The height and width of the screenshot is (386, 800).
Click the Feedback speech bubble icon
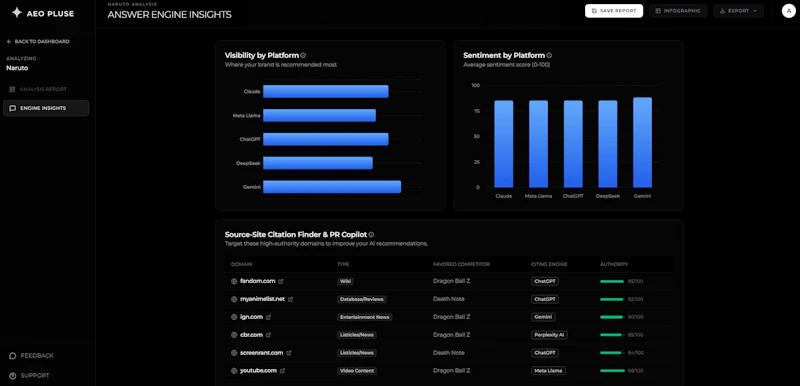pyautogui.click(x=13, y=355)
